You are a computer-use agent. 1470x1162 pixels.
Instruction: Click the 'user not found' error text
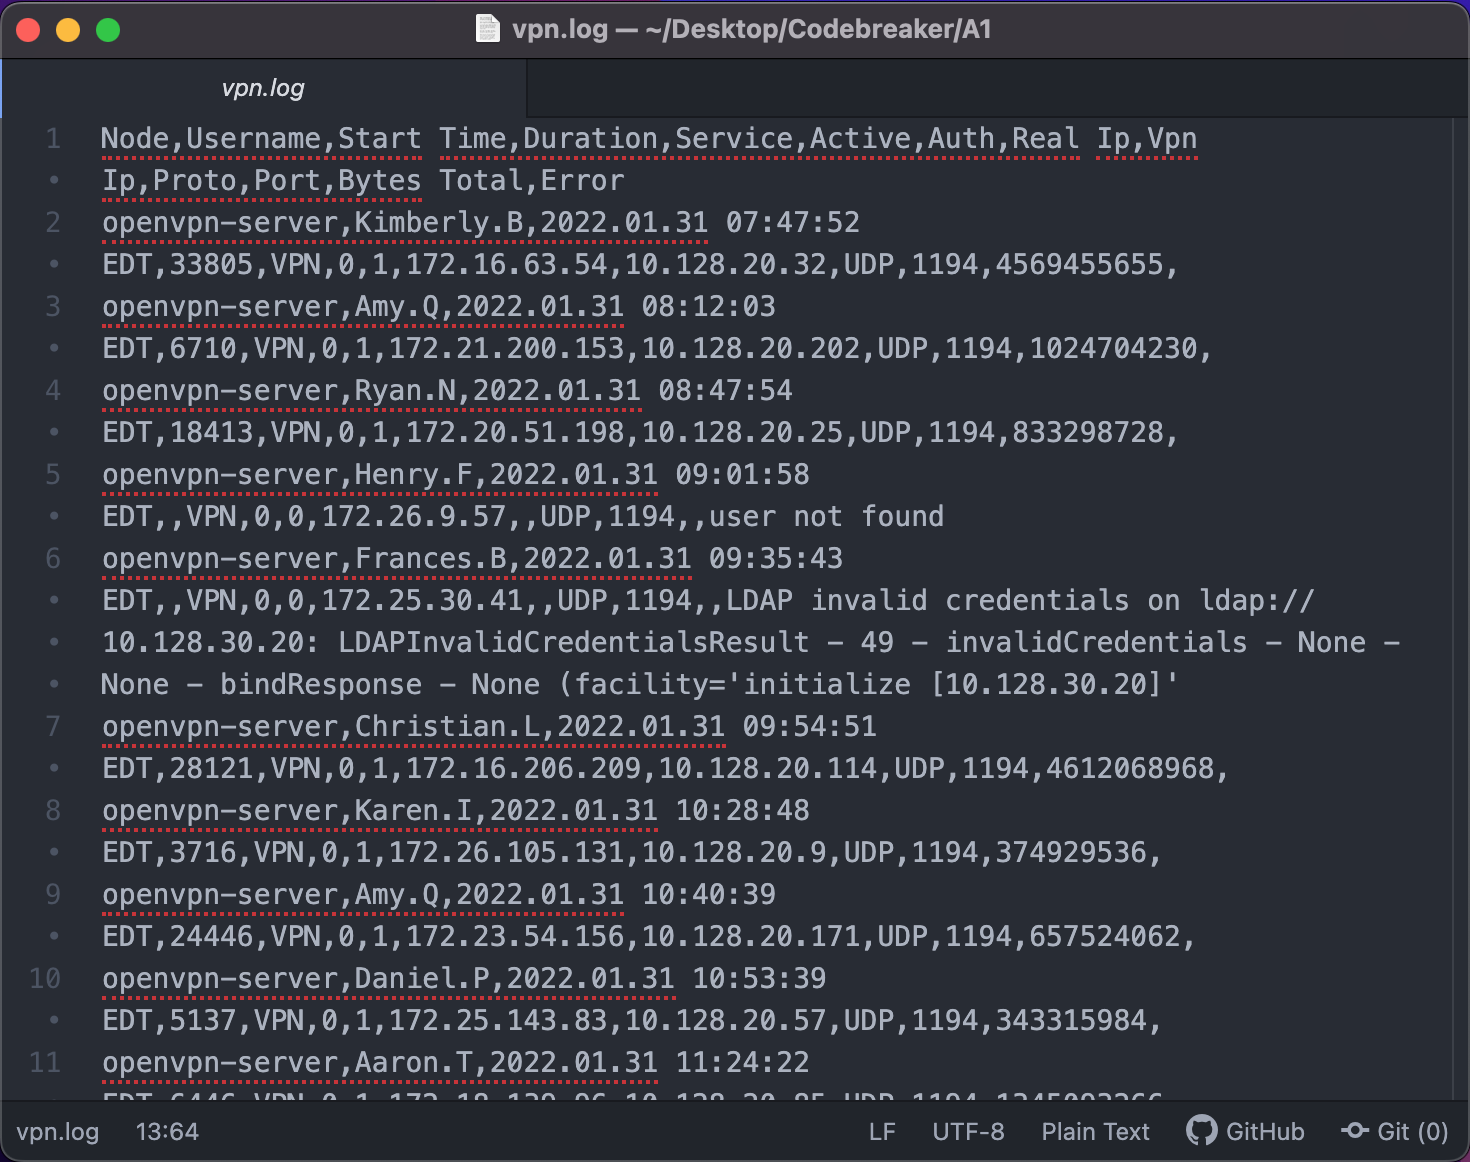[x=826, y=516]
